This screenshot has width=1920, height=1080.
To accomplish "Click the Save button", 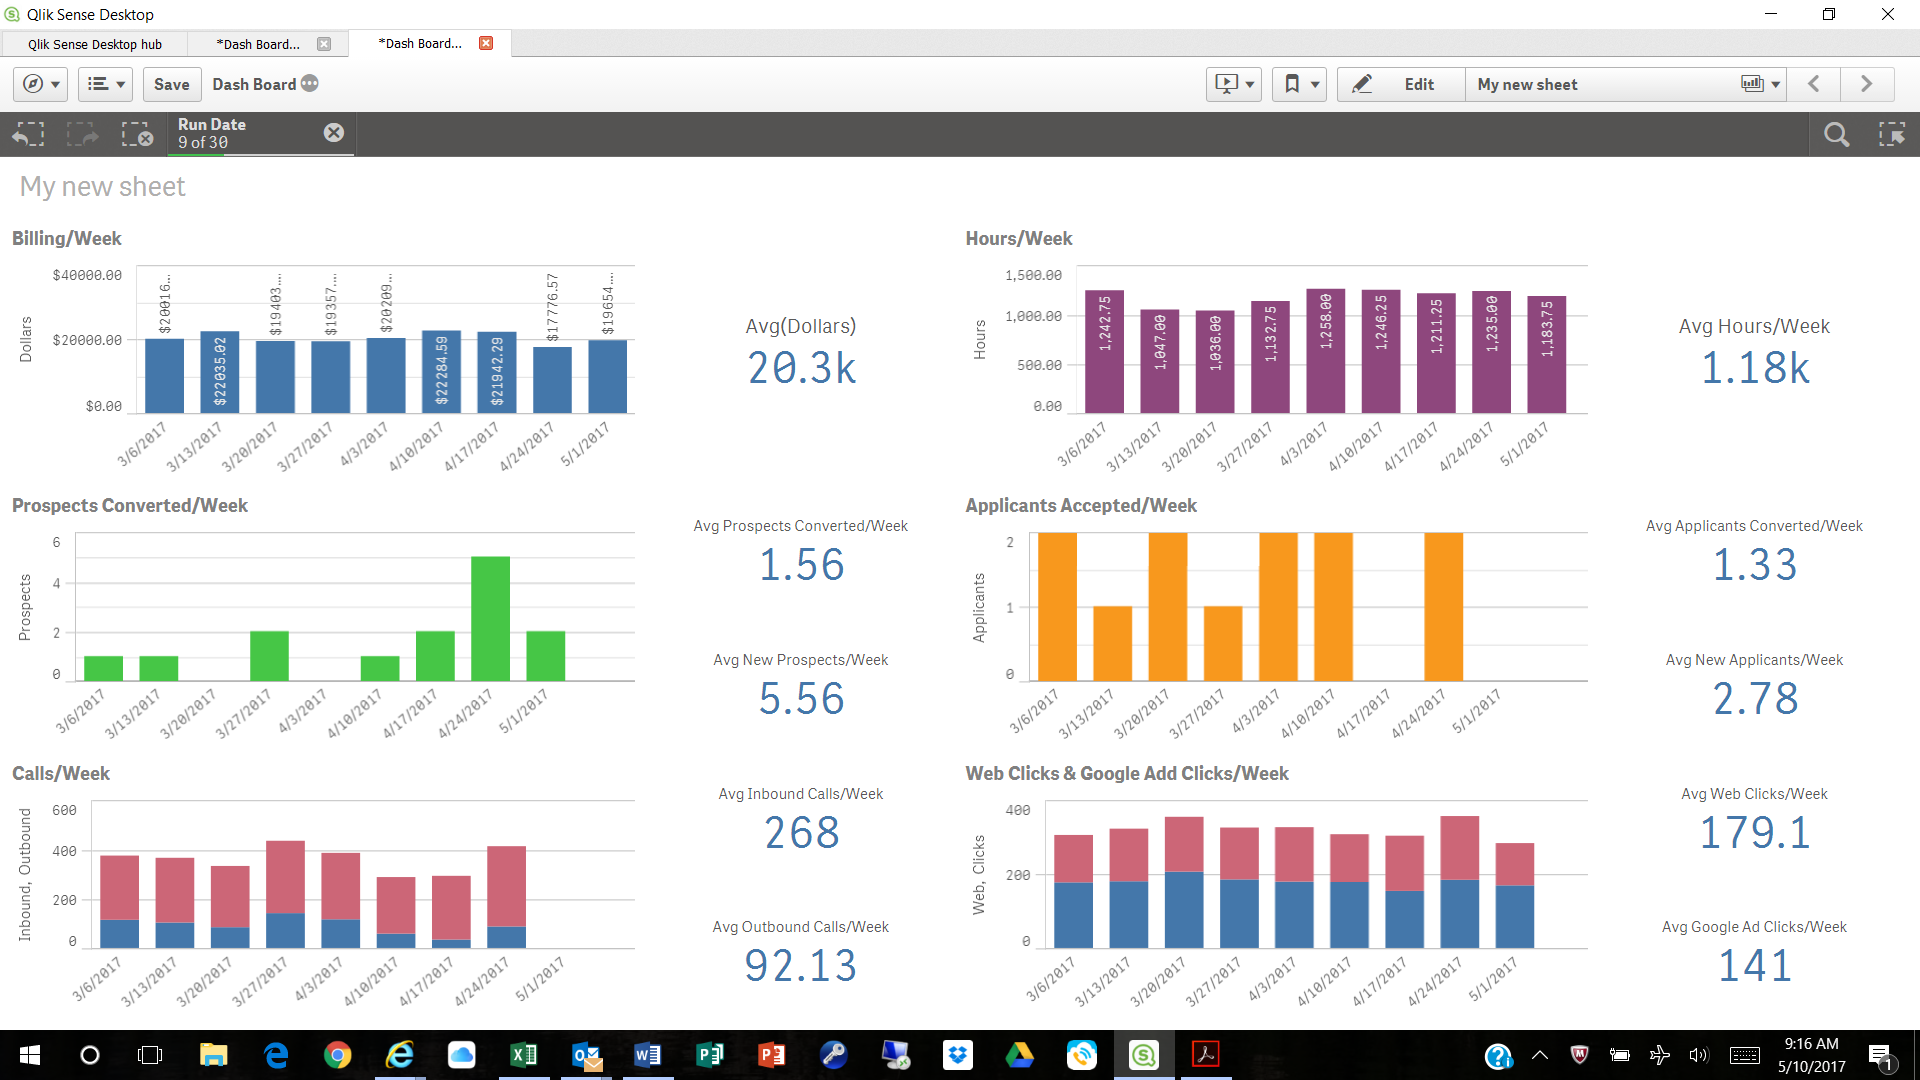I will 171,84.
